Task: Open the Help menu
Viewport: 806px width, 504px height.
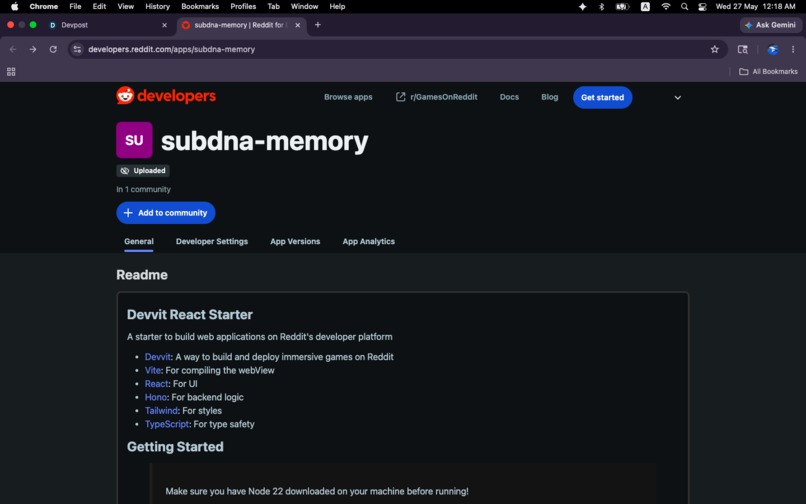Action: 337,7
